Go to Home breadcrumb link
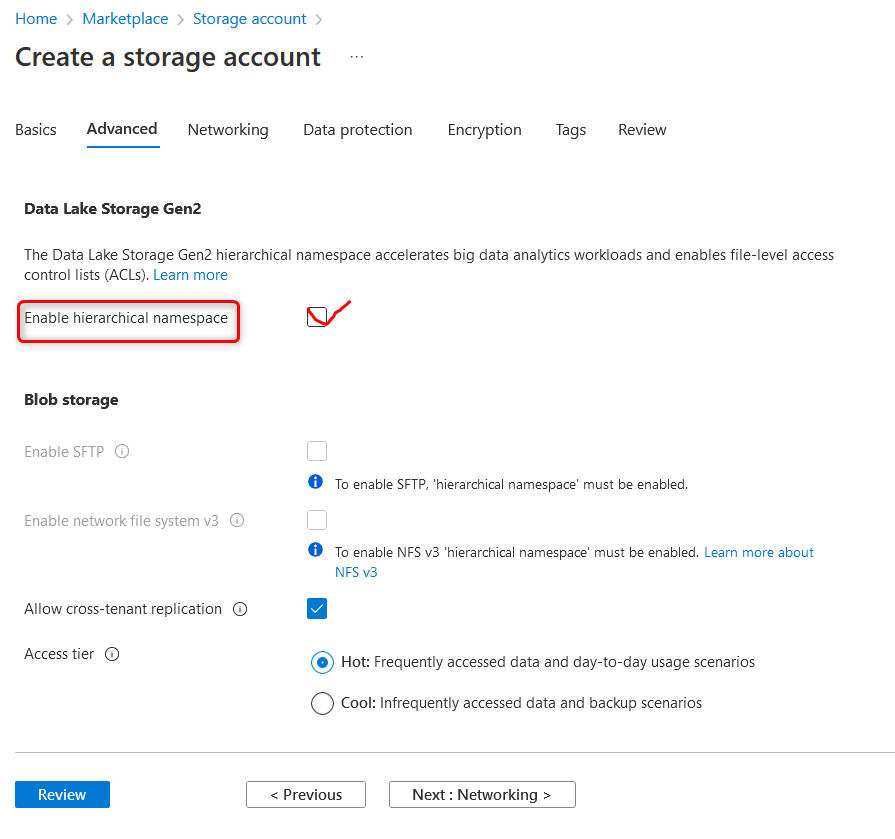895x839 pixels. pyautogui.click(x=36, y=19)
